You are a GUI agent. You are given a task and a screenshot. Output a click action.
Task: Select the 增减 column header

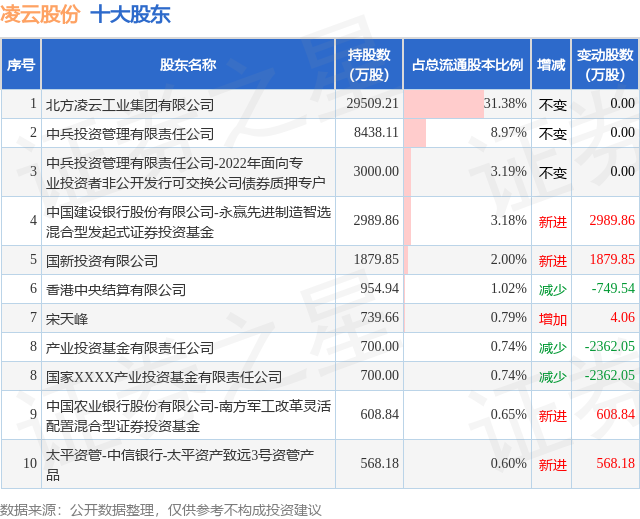pos(551,64)
